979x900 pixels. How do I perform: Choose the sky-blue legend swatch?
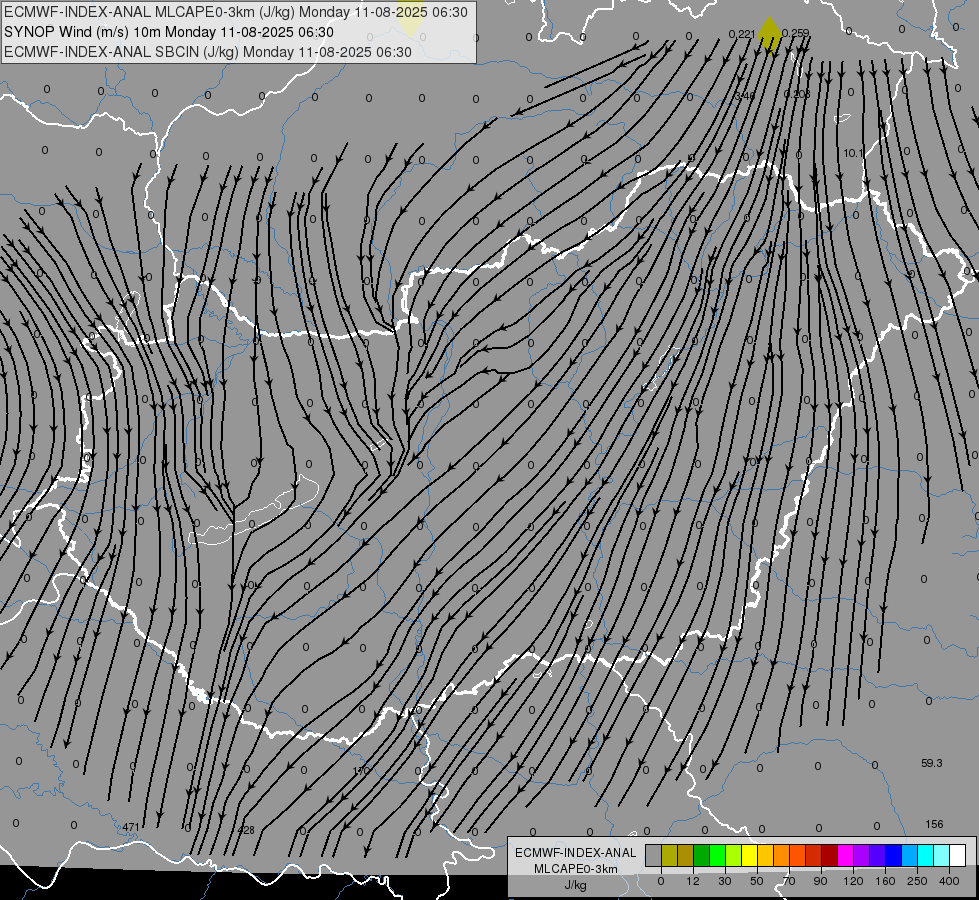coord(910,855)
